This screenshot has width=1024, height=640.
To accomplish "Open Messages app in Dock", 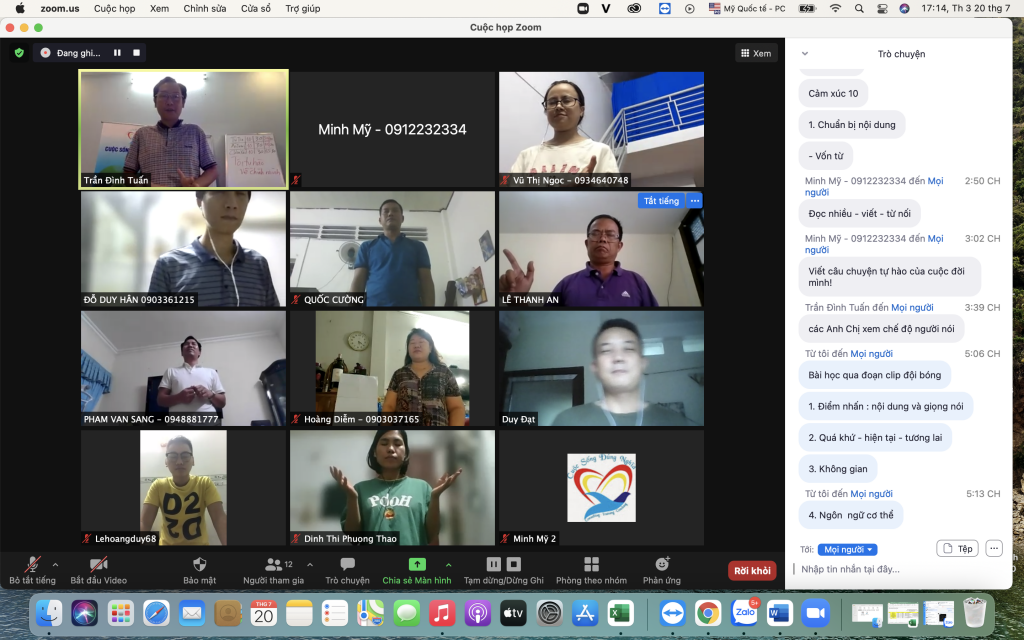I will click(x=406, y=613).
